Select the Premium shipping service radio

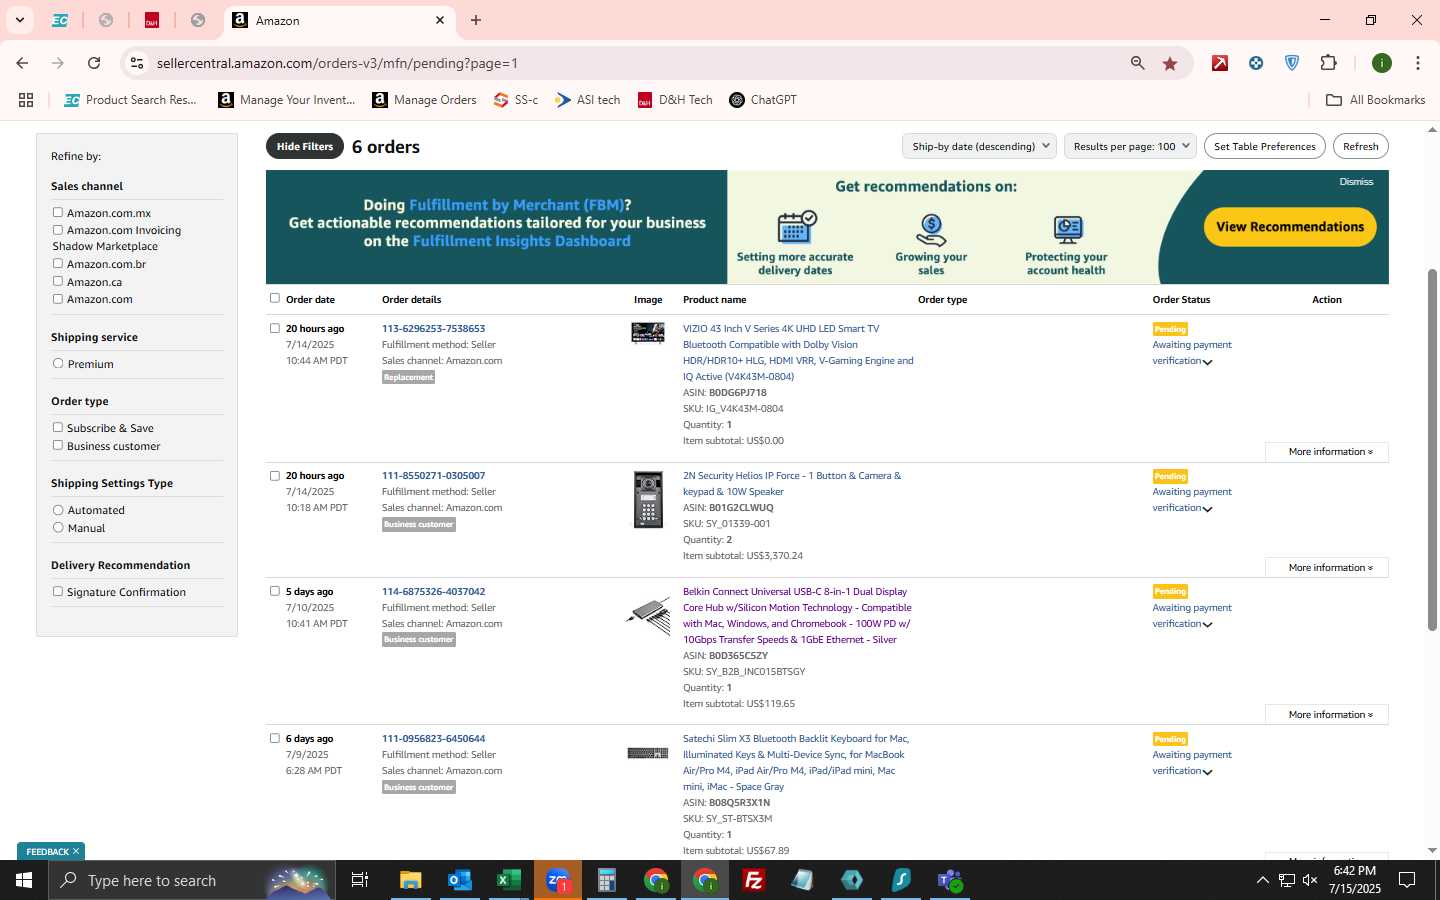[58, 363]
